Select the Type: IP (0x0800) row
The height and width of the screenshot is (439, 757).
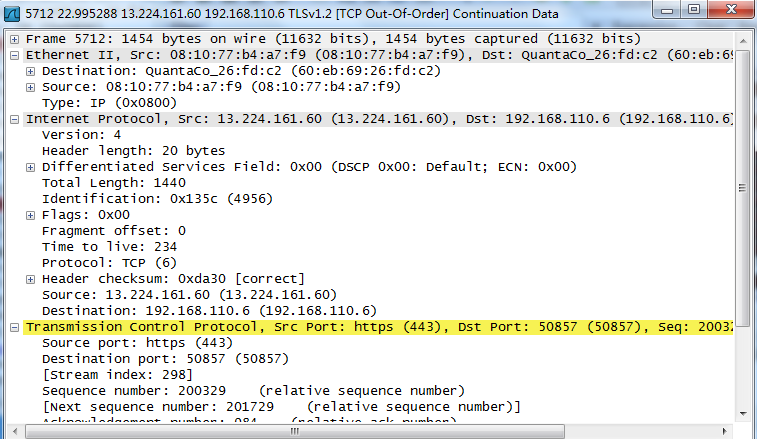pyautogui.click(x=110, y=103)
